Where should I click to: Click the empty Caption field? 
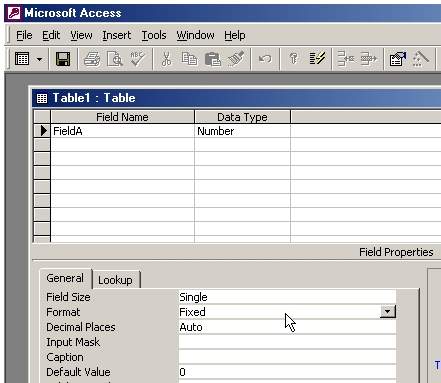(x=287, y=357)
